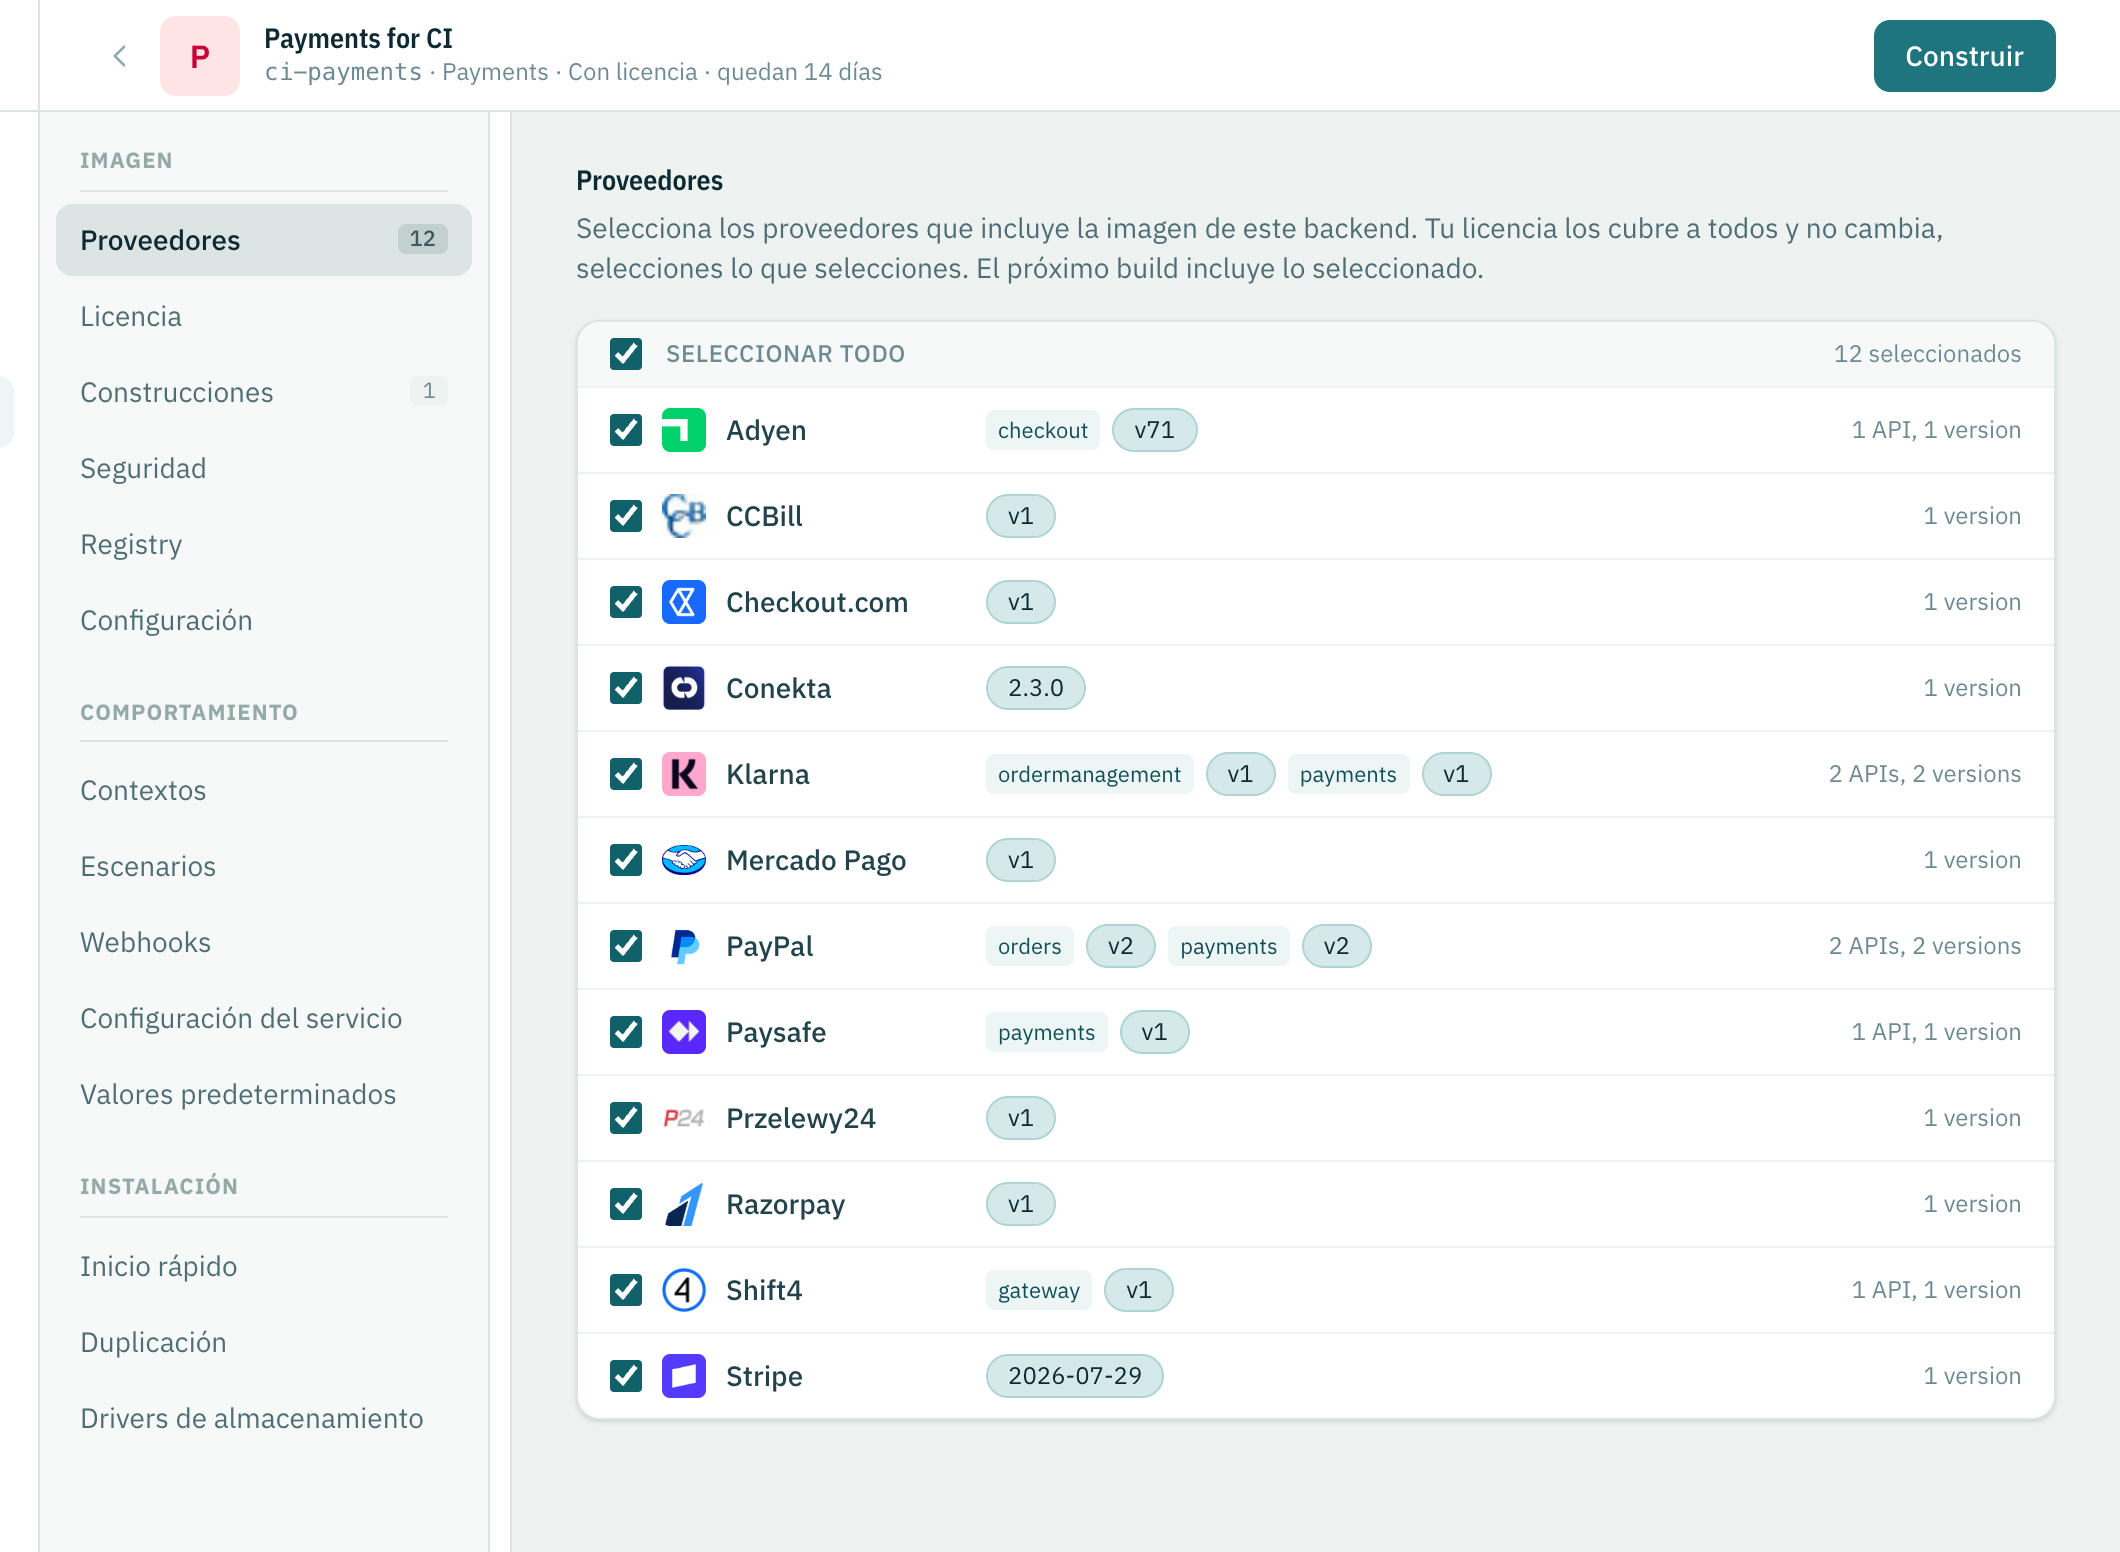The image size is (2120, 1552).
Task: Toggle Shift4 gateway v1 chip
Action: [1138, 1290]
